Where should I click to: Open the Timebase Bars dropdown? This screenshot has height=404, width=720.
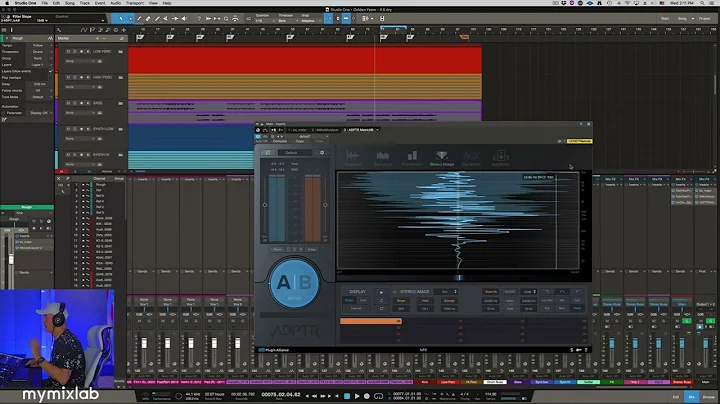287,21
